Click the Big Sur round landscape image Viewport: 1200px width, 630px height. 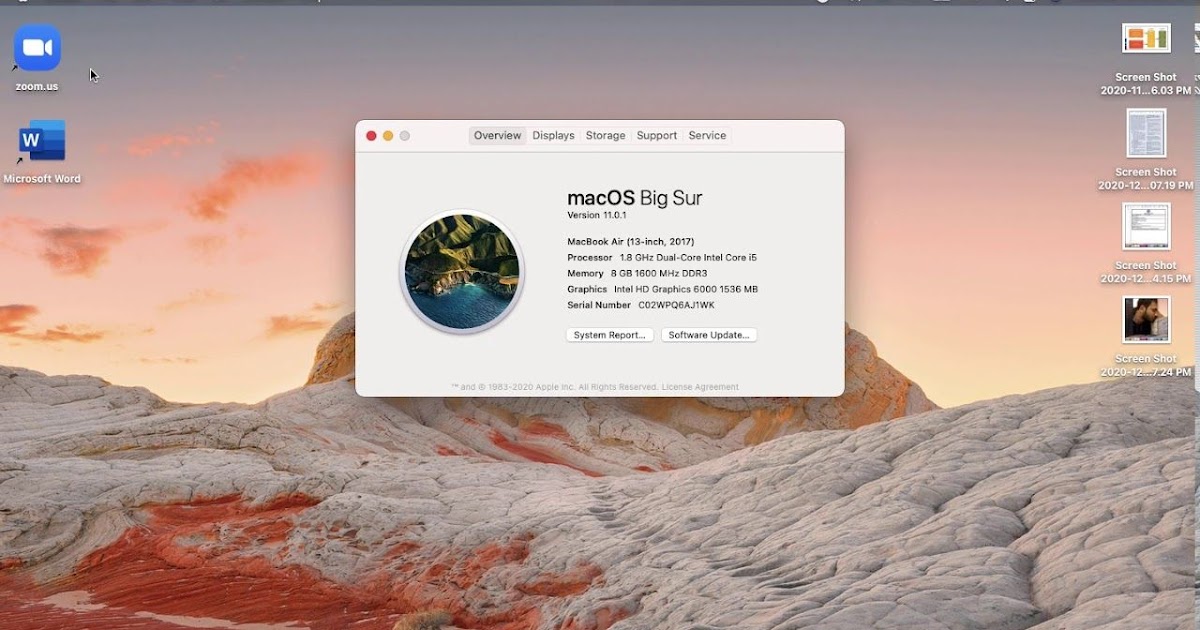[x=462, y=271]
